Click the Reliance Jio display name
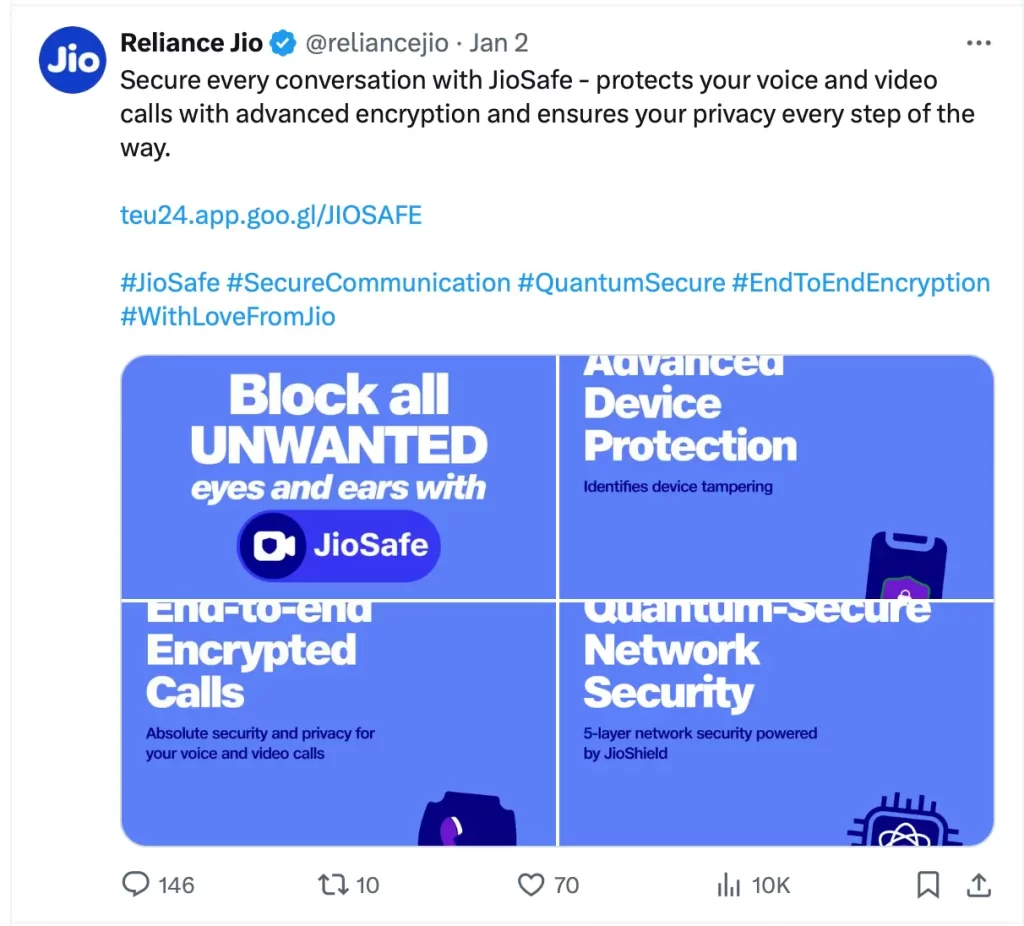1024x926 pixels. 190,43
